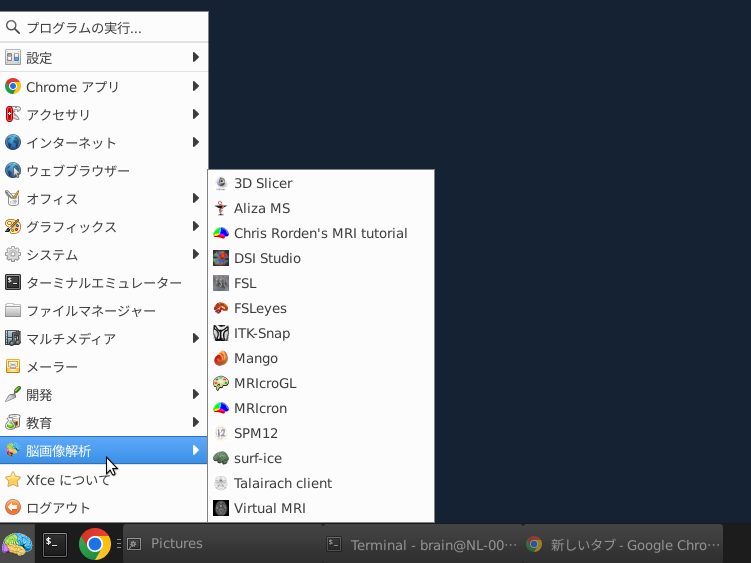Expand the オフィス submenu arrow
Viewport: 751px width, 563px height.
click(195, 198)
